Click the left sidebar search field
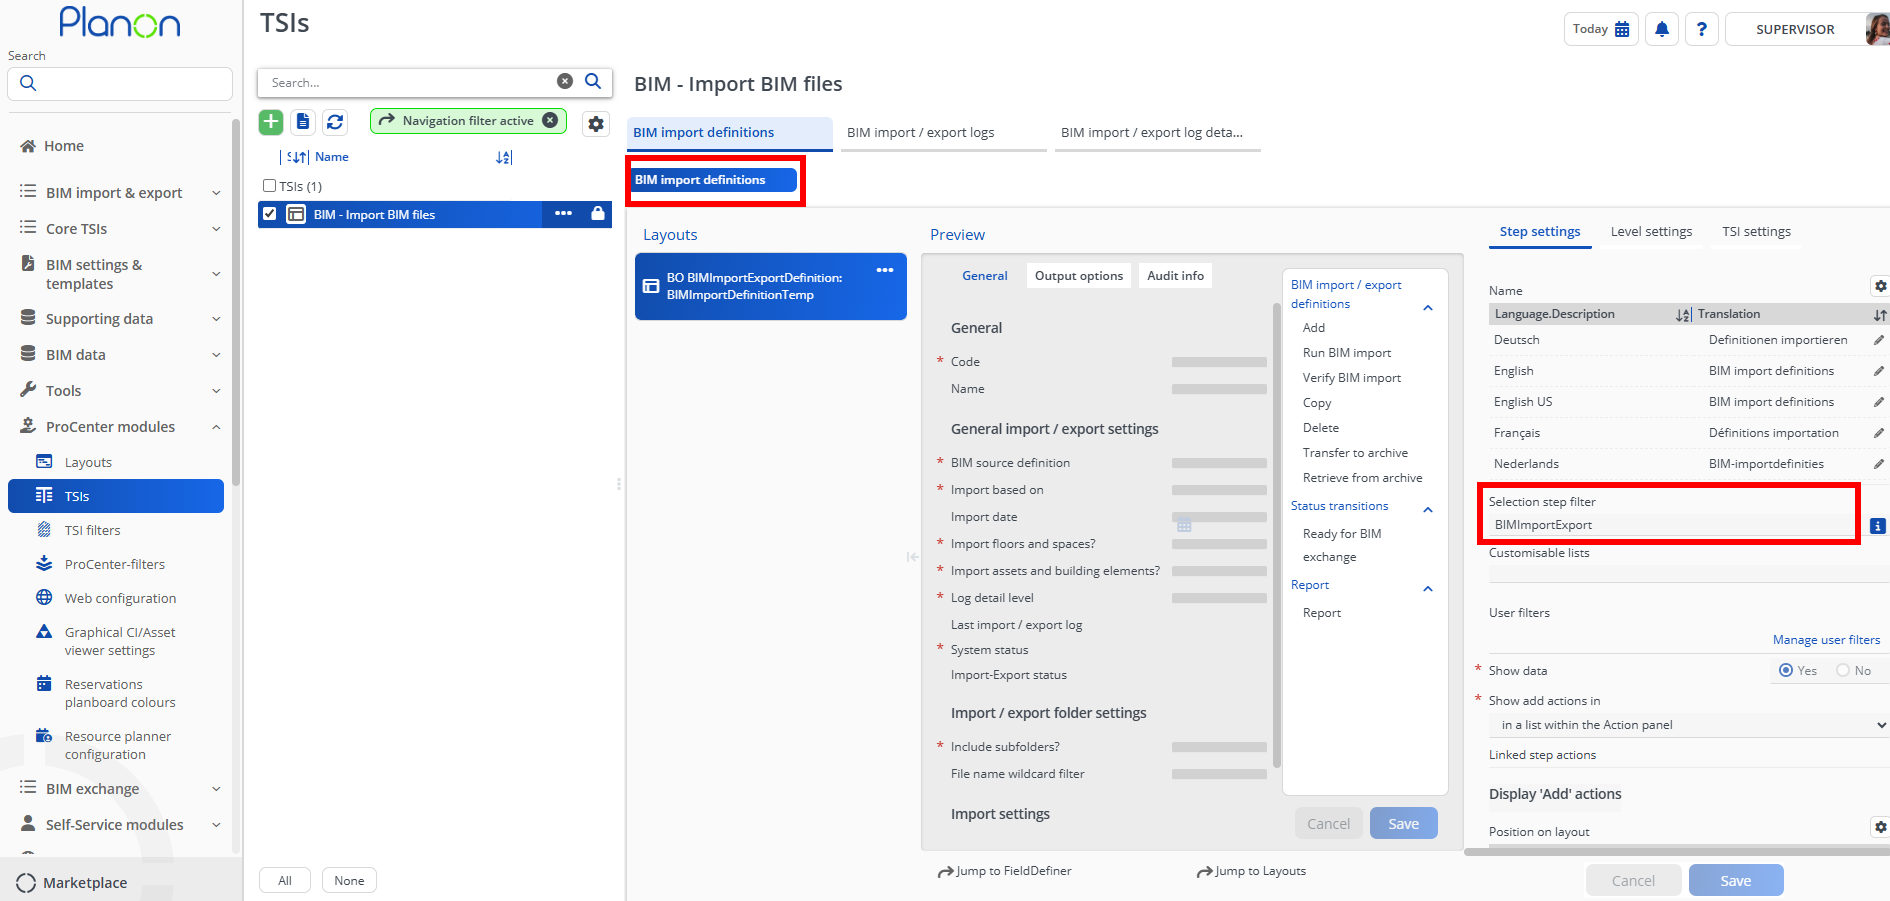Screen dimensions: 1890x901 click(x=120, y=83)
